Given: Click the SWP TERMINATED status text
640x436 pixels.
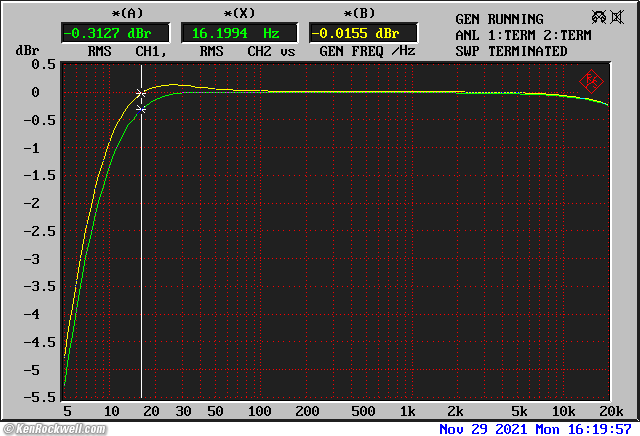Looking at the screenshot, I should click(510, 51).
